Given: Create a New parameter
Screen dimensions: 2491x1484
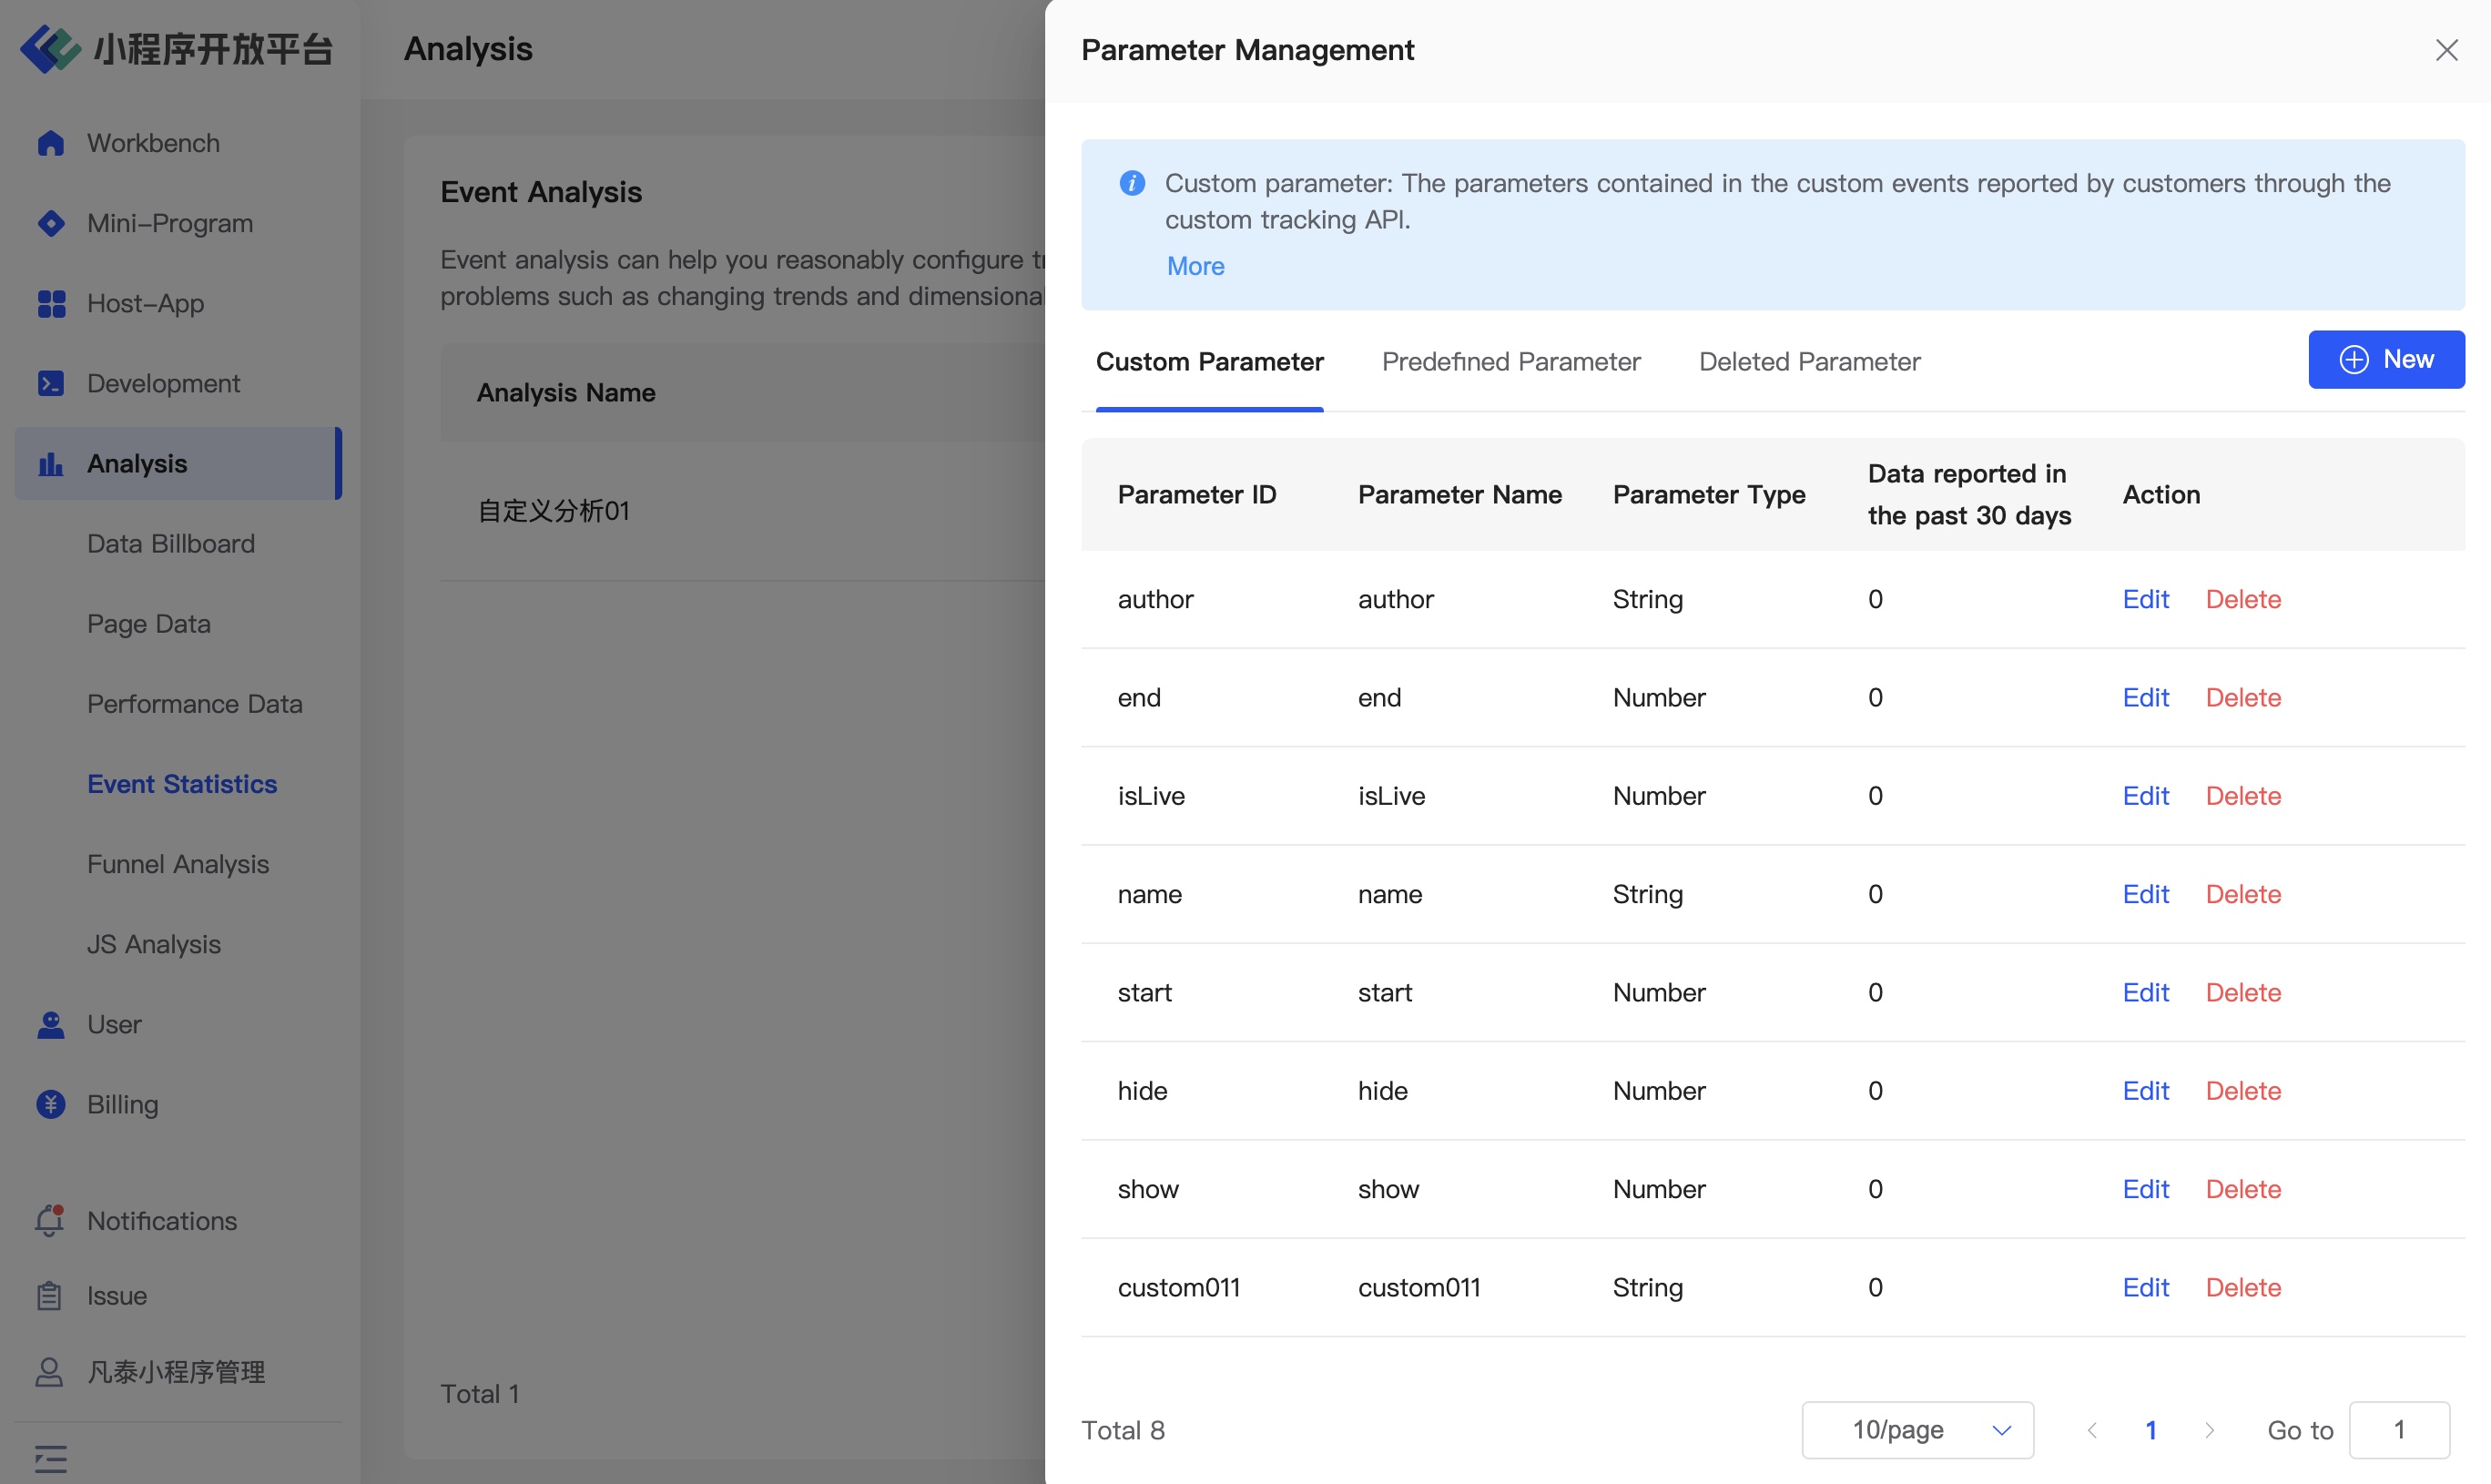Looking at the screenshot, I should [x=2386, y=360].
